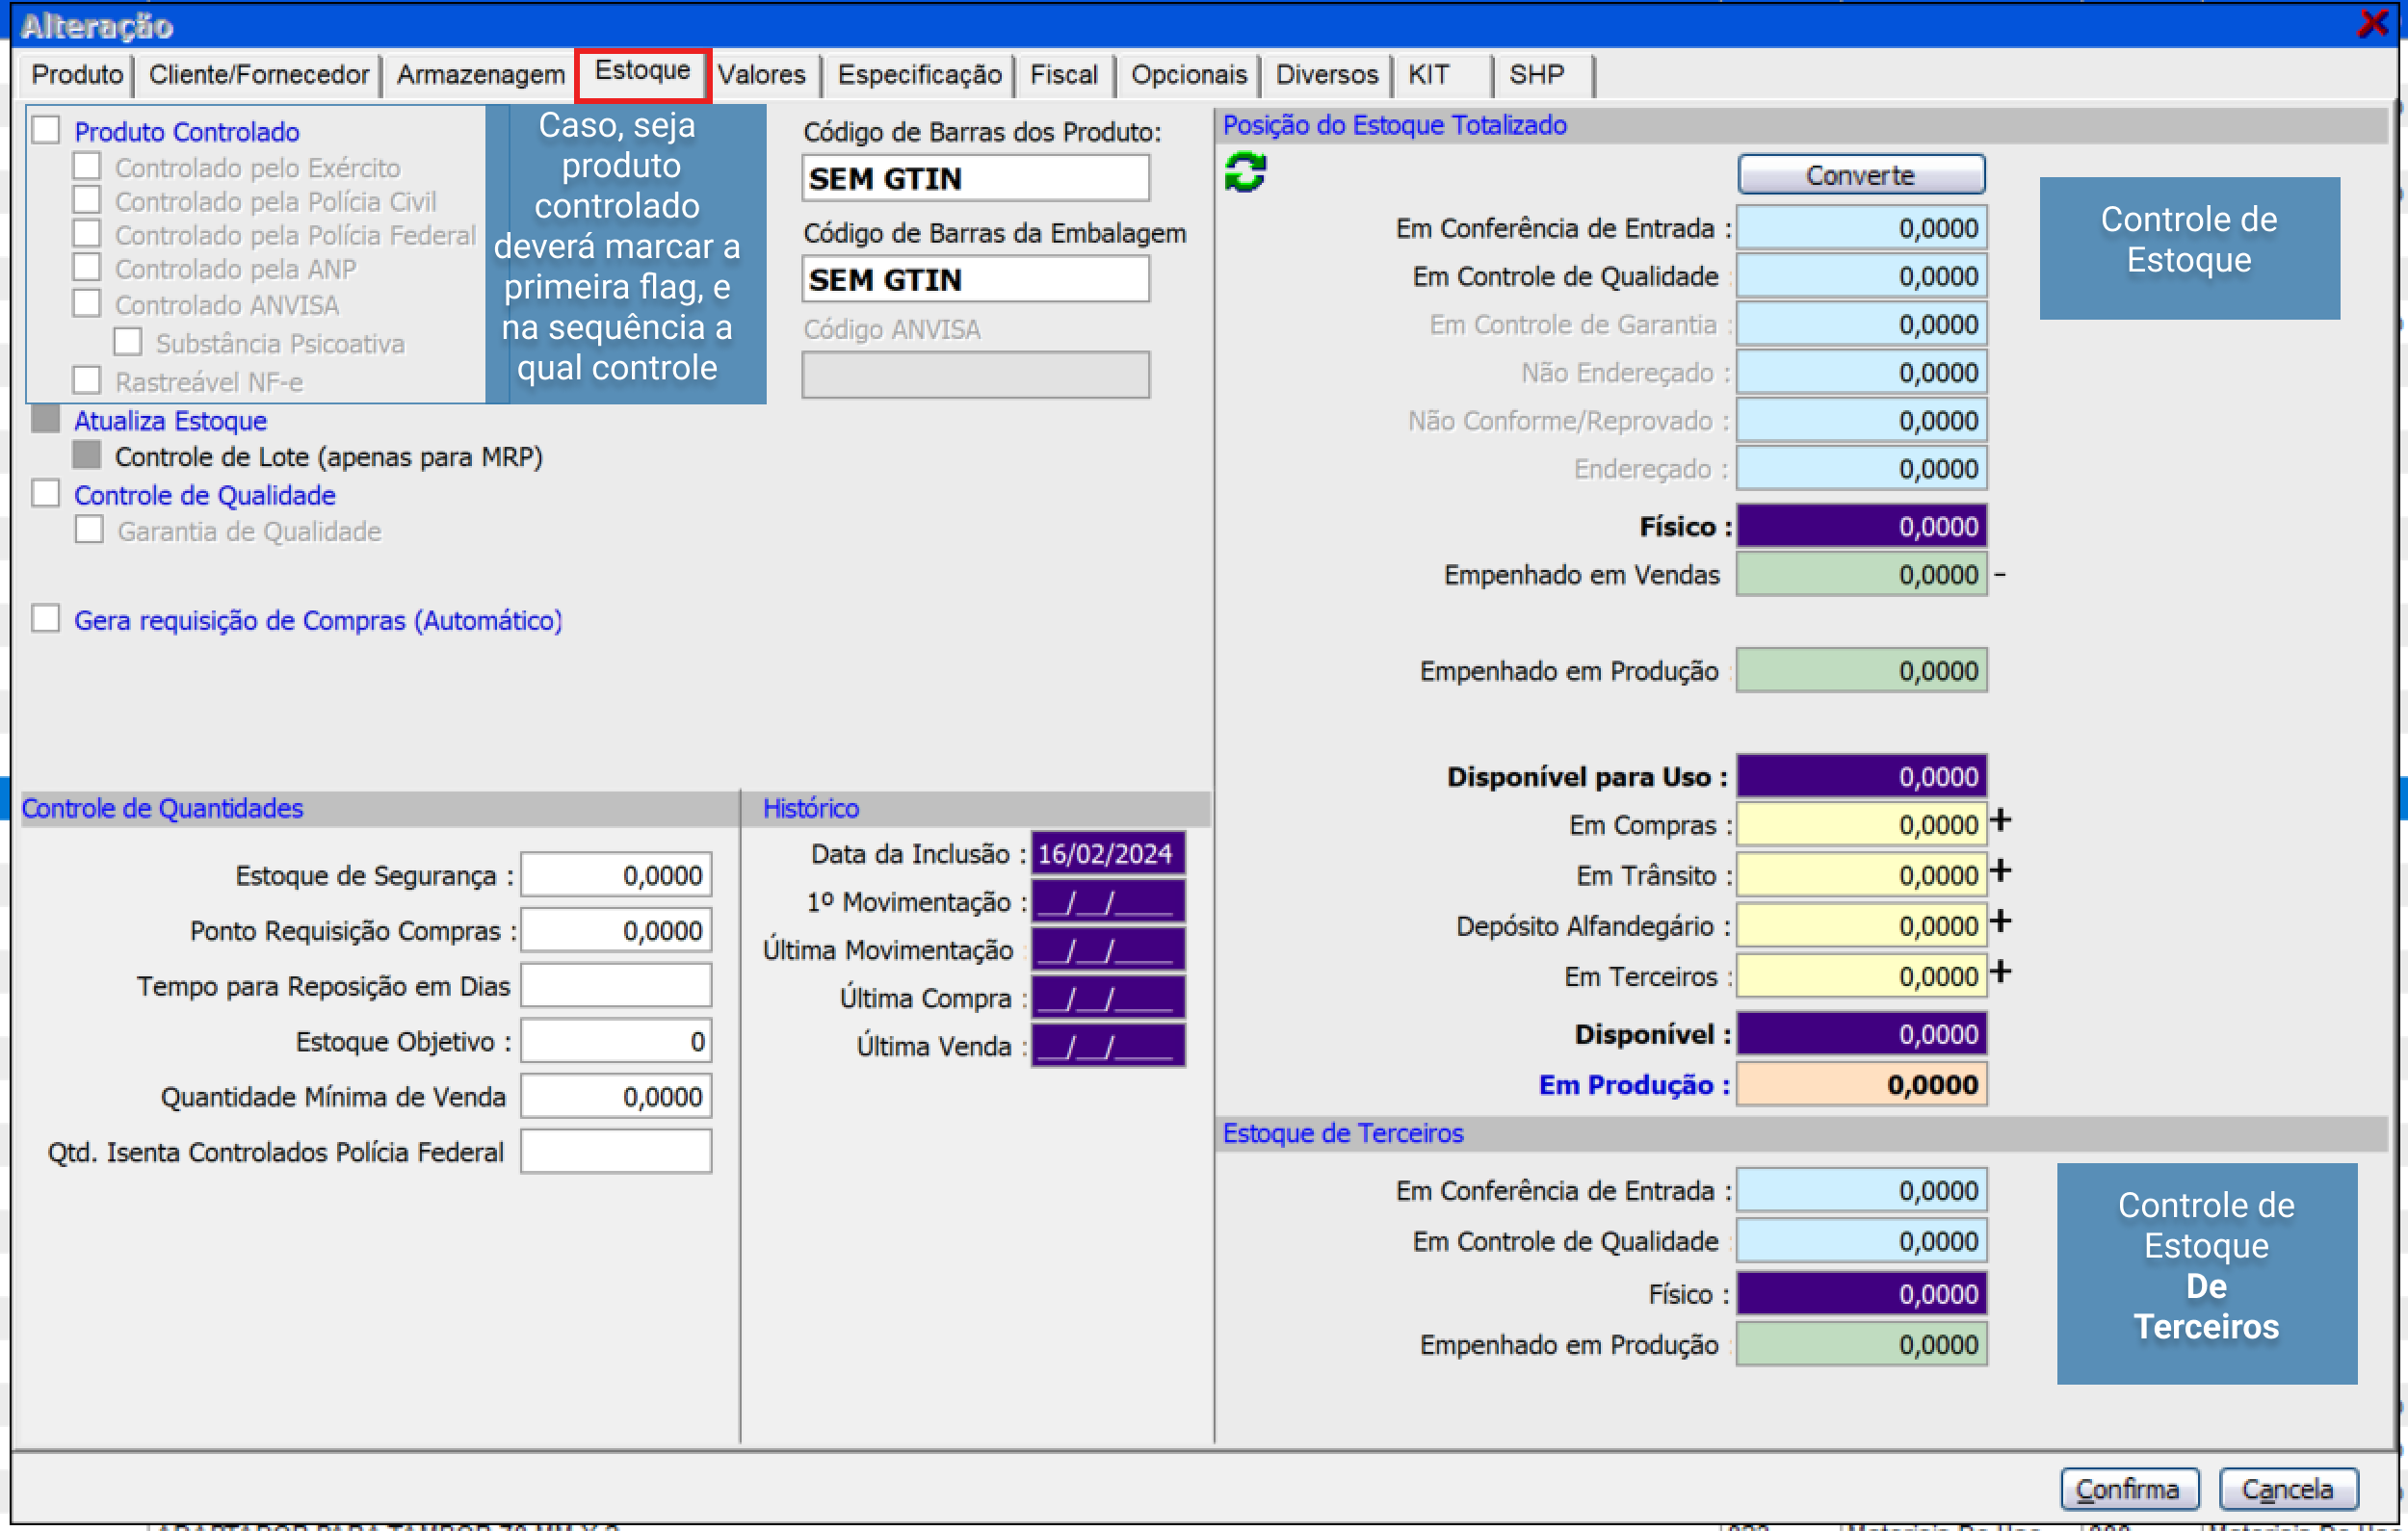Open the Armazenagem tab

[480, 75]
